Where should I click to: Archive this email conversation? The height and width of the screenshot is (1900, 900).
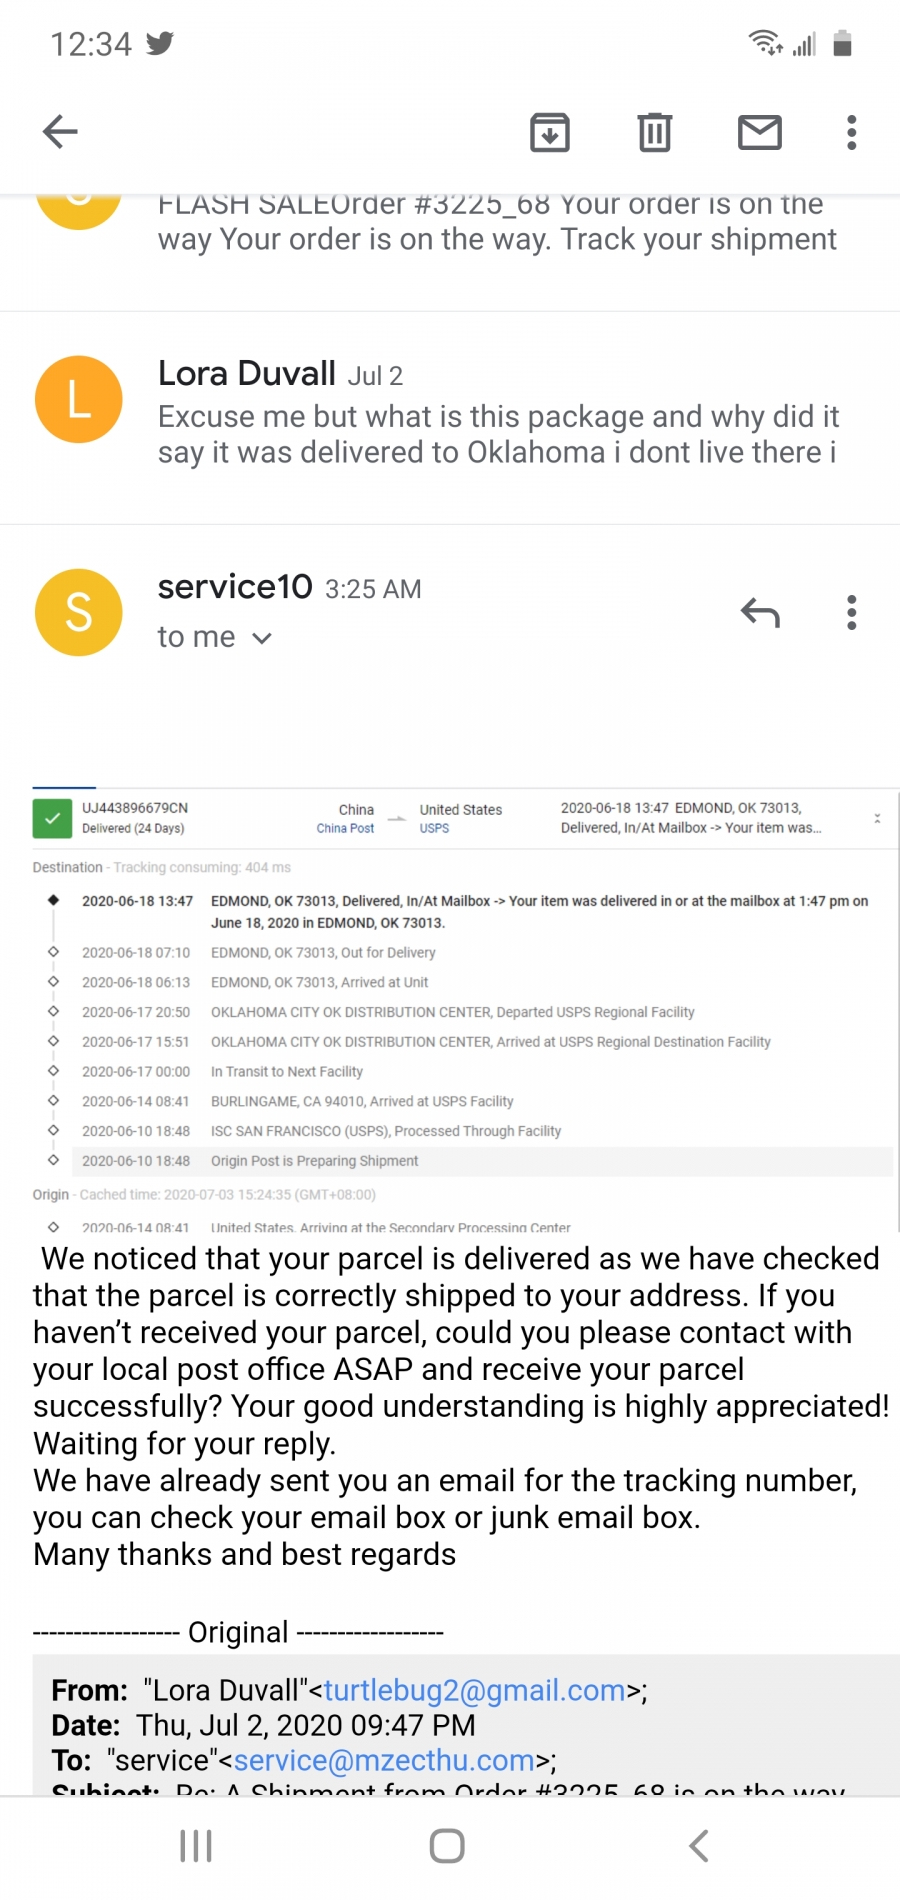click(549, 132)
